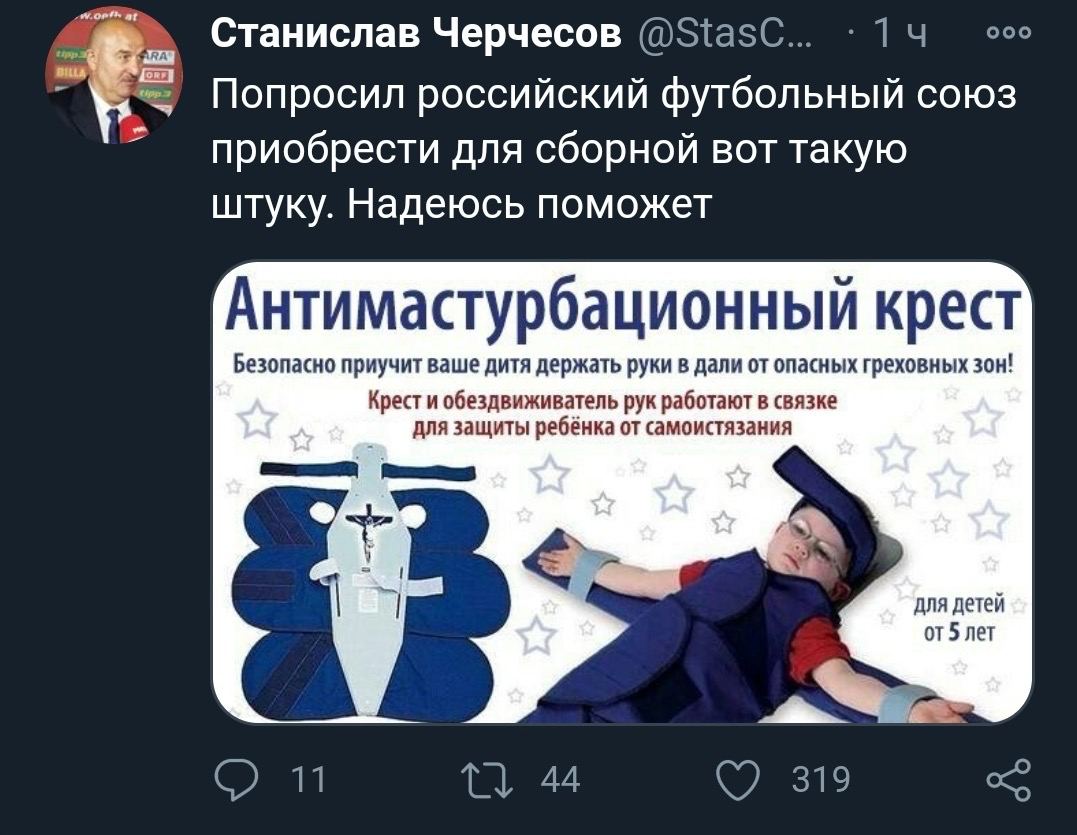Click the reply speech bubble icon

pyautogui.click(x=237, y=779)
